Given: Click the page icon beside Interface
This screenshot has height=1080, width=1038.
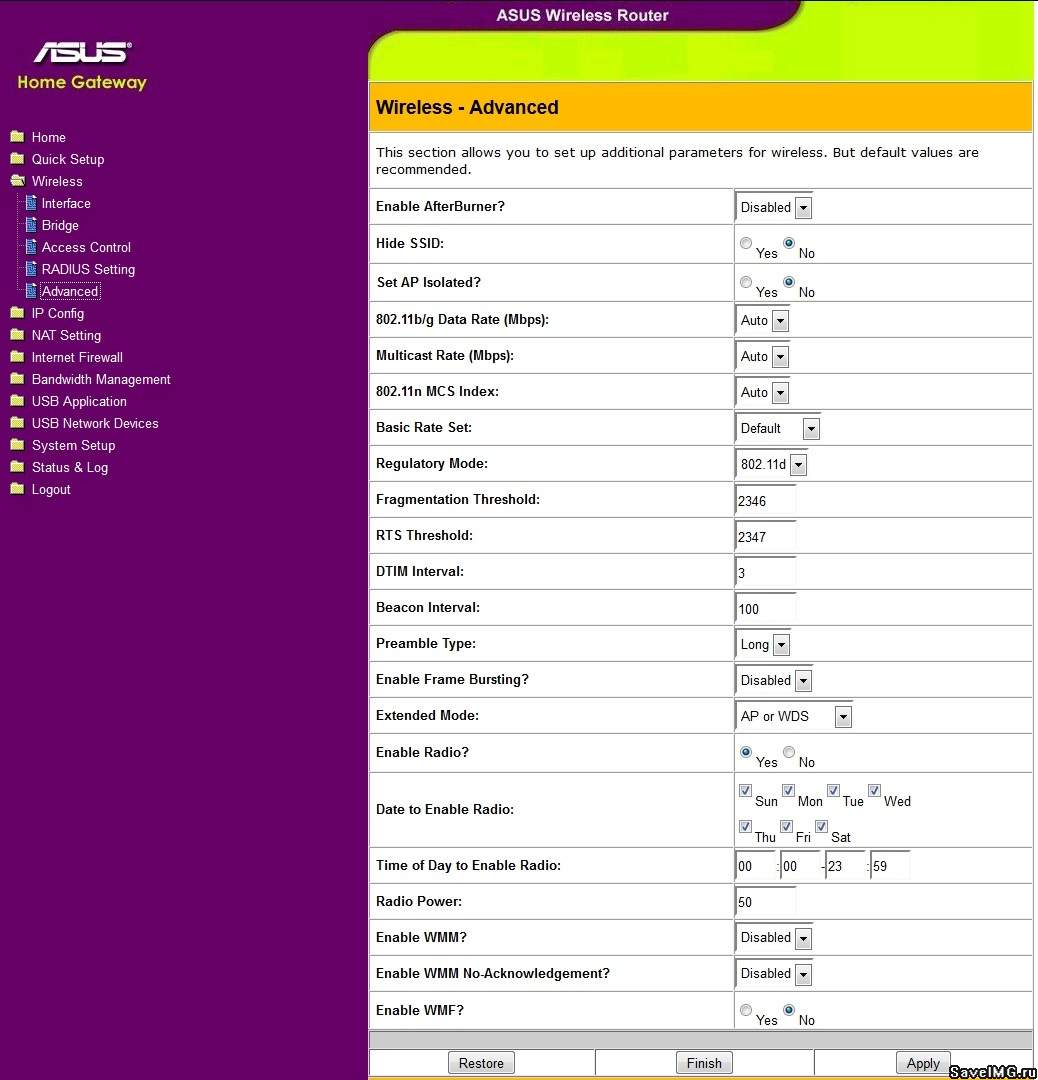Looking at the screenshot, I should point(31,203).
